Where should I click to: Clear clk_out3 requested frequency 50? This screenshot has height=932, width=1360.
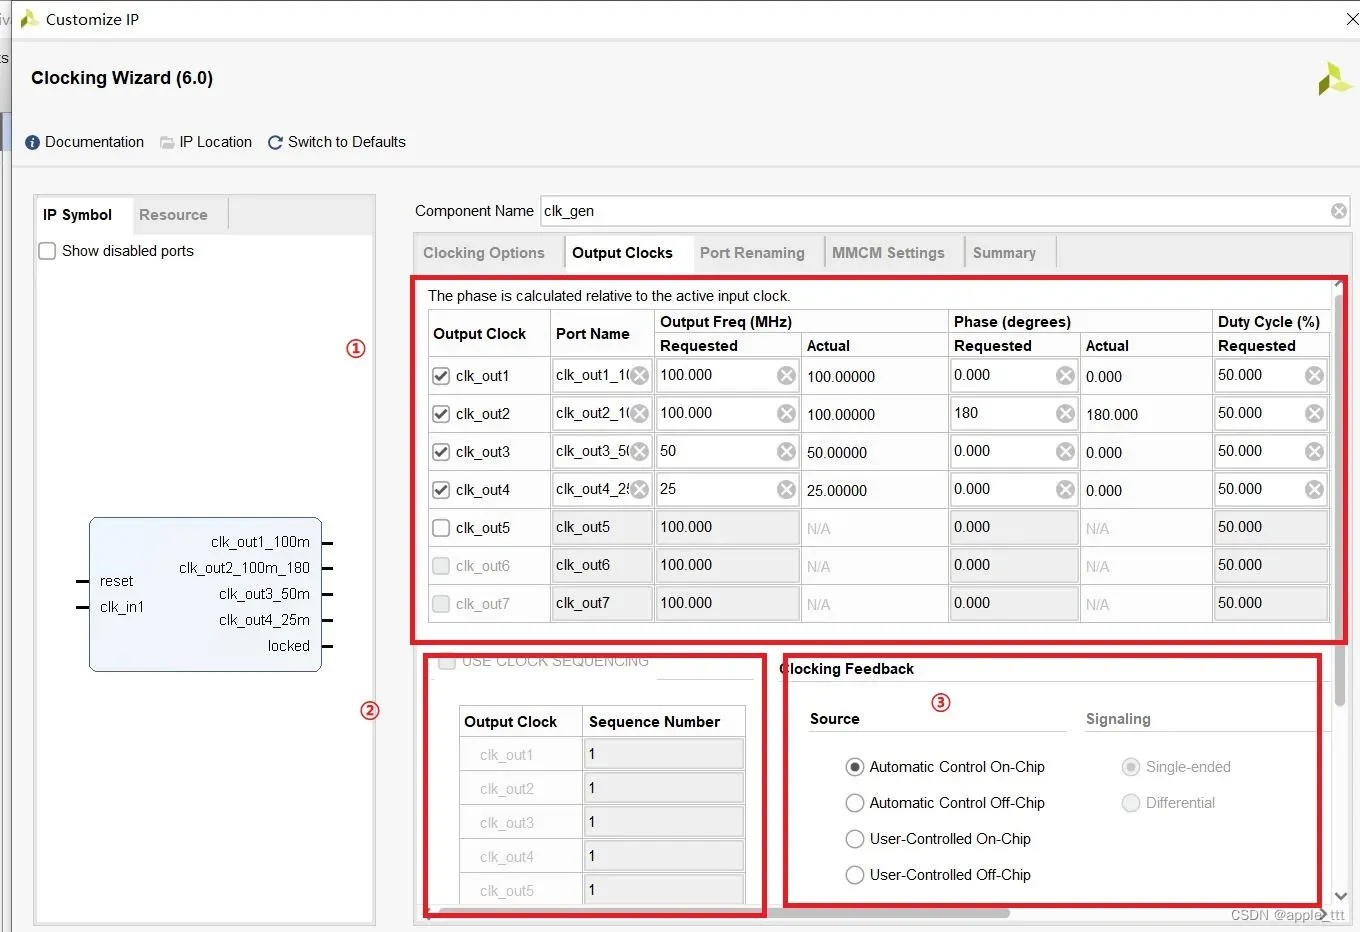pos(787,452)
